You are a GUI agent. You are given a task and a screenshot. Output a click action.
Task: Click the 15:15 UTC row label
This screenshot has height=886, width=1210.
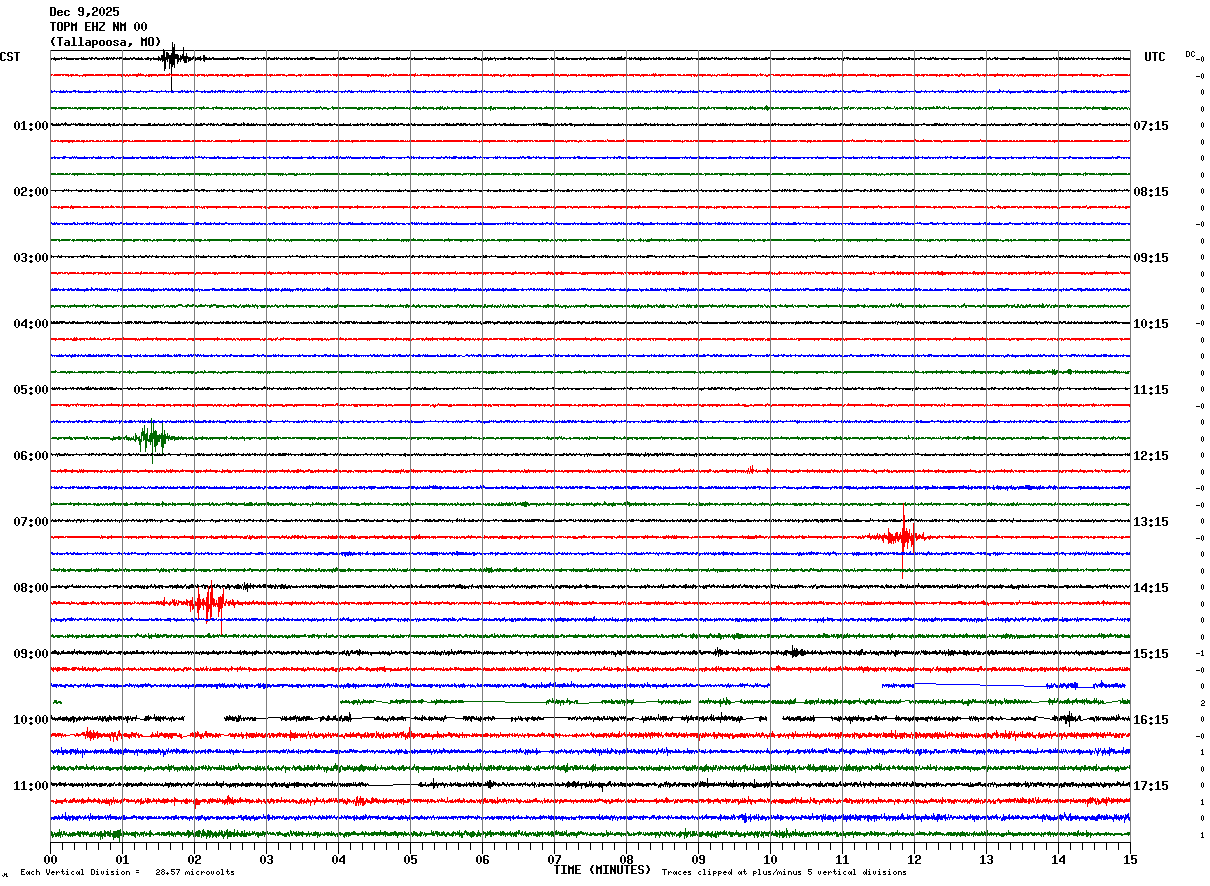(1151, 654)
